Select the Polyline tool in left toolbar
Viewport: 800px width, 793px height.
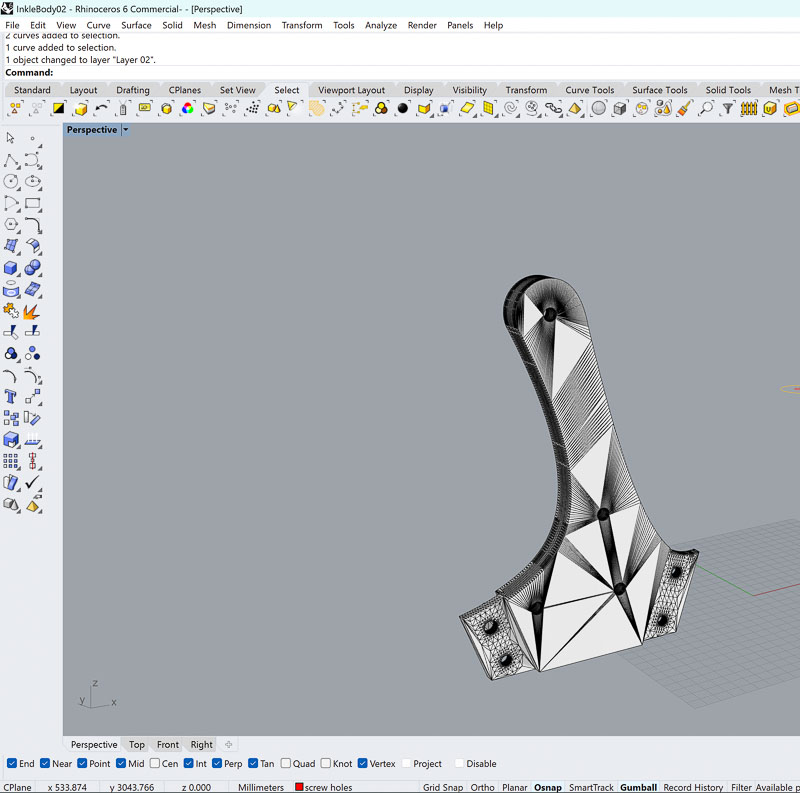[11, 160]
